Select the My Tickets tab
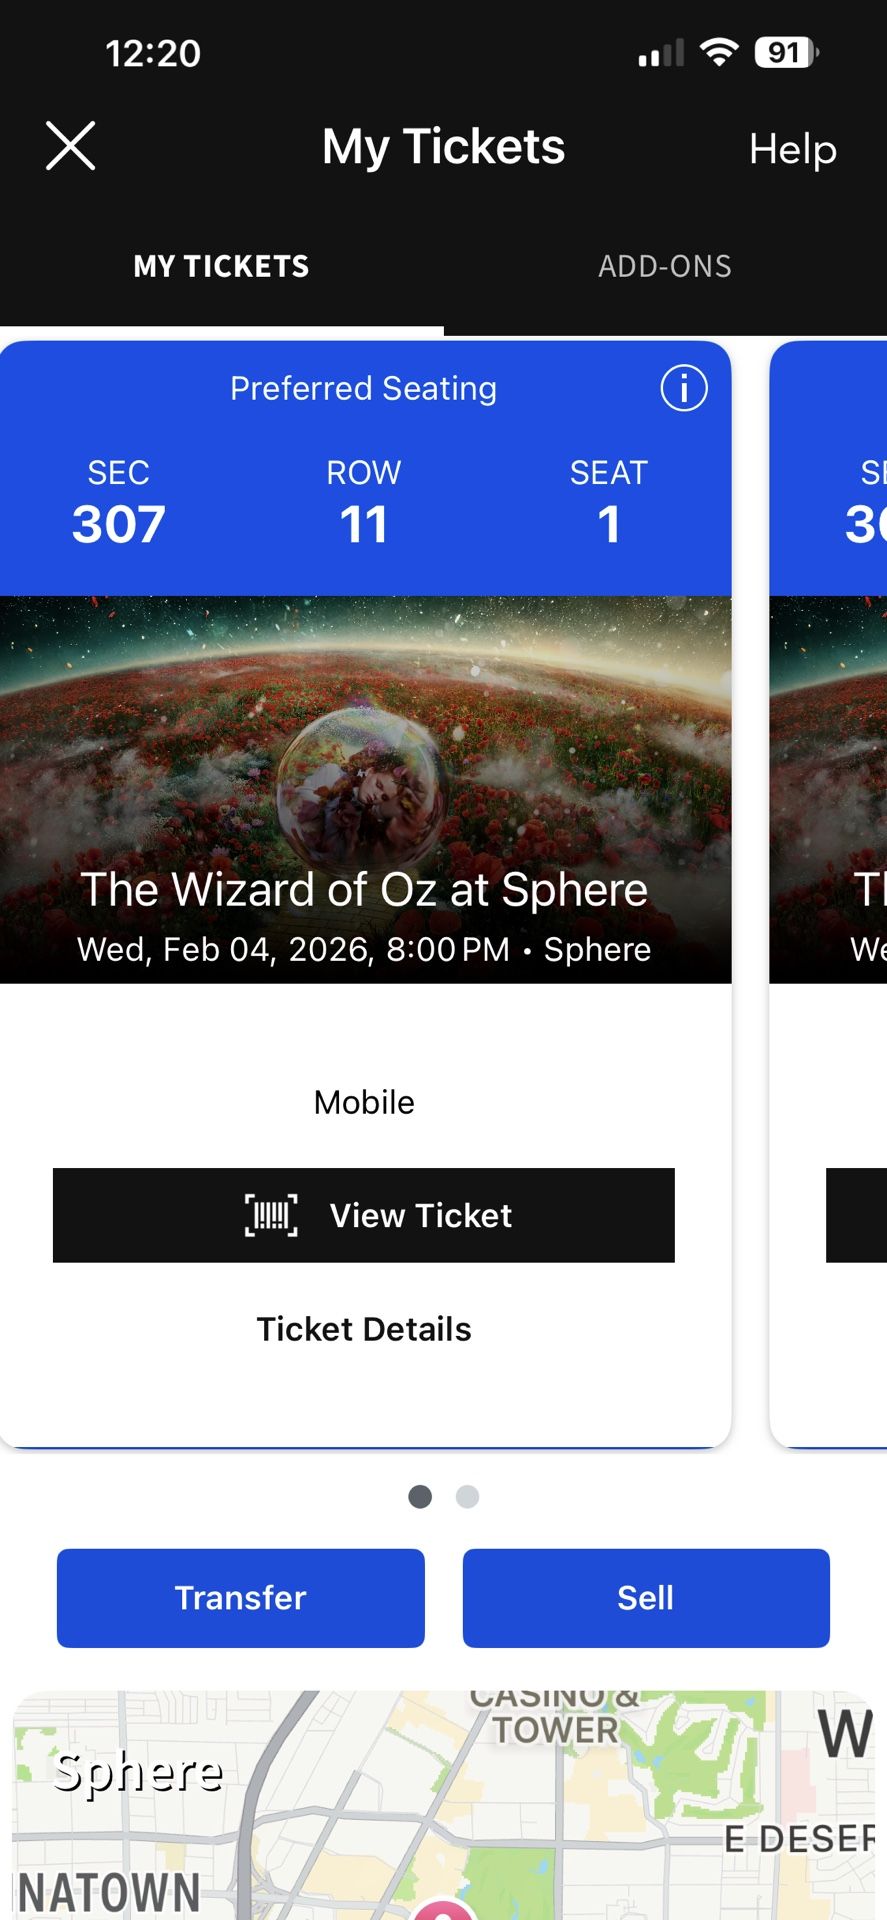 (221, 266)
